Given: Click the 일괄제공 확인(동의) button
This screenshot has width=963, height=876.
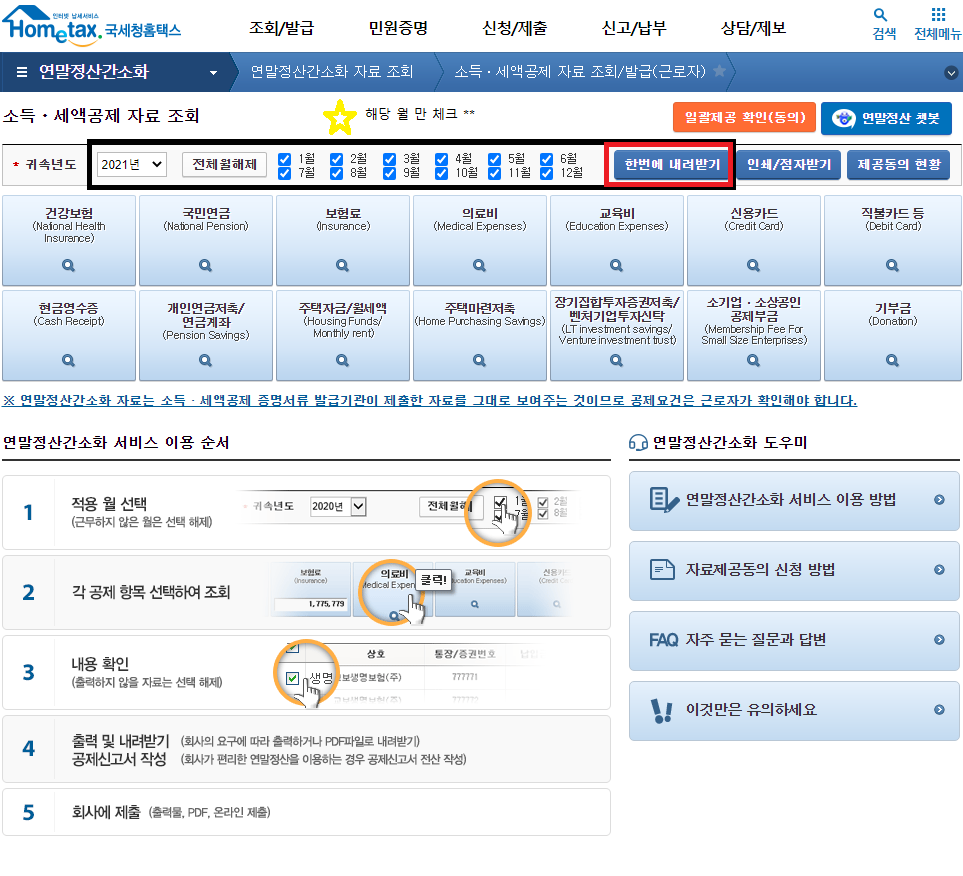Looking at the screenshot, I should [x=744, y=118].
